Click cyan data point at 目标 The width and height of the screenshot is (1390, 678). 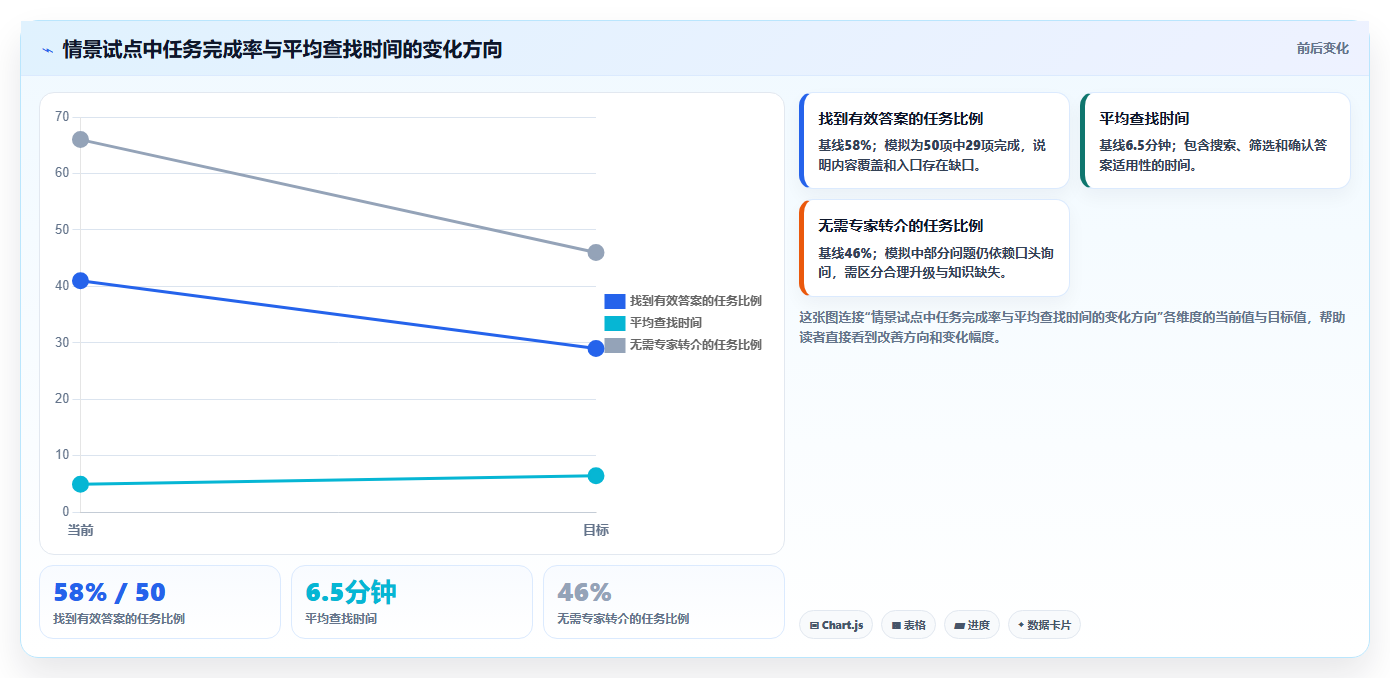click(596, 475)
